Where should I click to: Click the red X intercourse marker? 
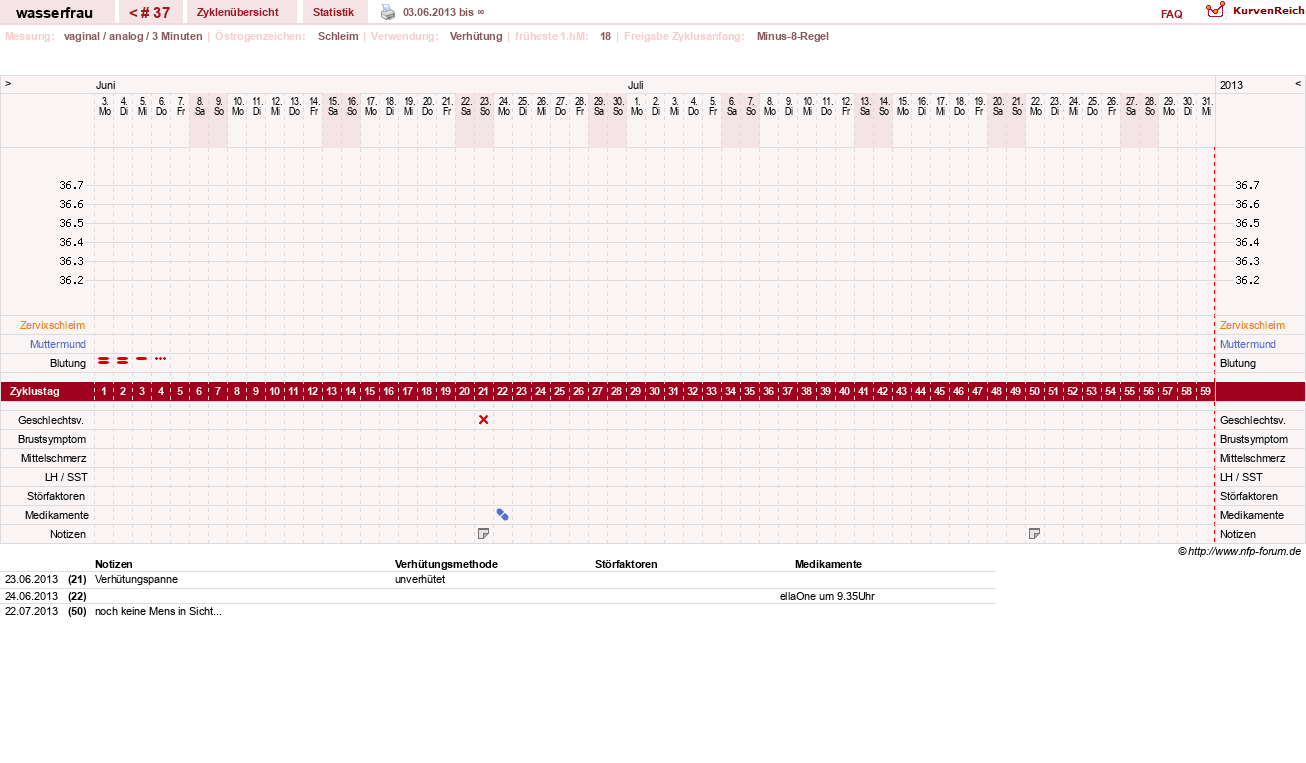click(484, 420)
